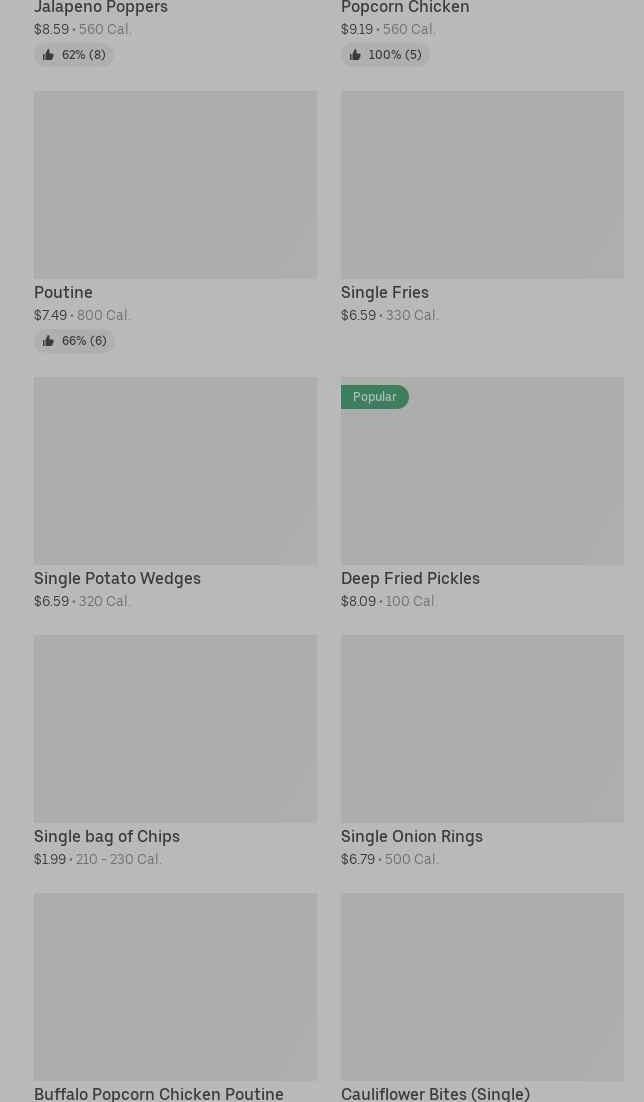Open the Single Potato Wedges photo
Image resolution: width=644 pixels, height=1102 pixels.
[x=175, y=471]
